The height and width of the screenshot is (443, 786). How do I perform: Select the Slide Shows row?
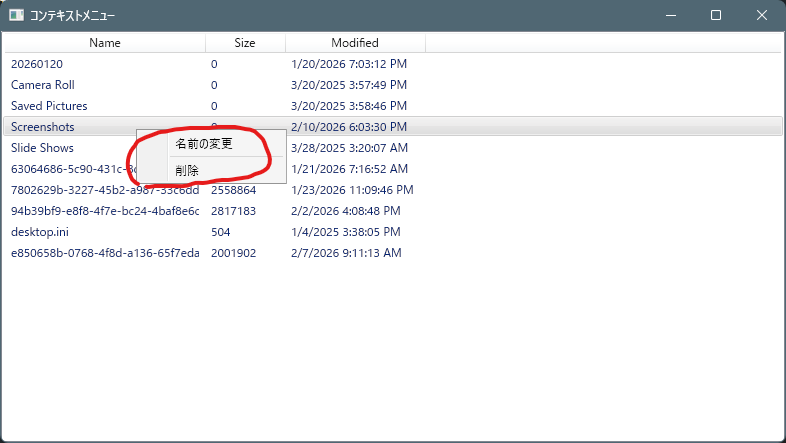42,148
